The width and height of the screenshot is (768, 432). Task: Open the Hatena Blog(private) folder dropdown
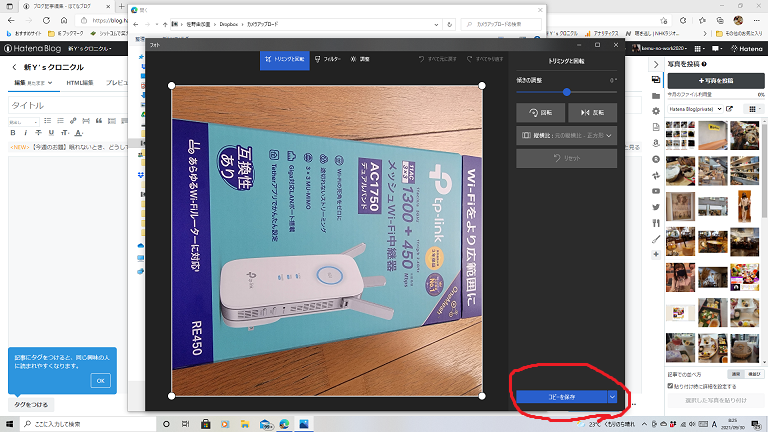pyautogui.click(x=695, y=109)
